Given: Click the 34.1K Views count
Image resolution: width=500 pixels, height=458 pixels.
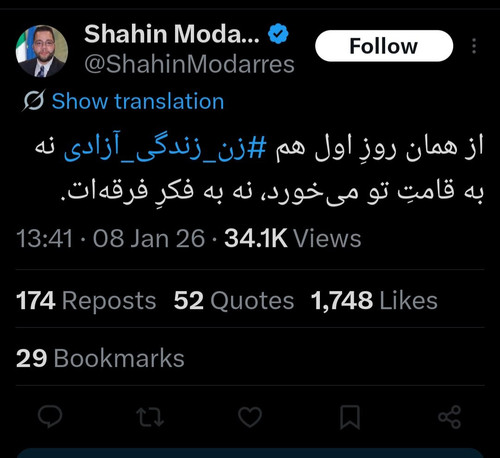Looking at the screenshot, I should tap(293, 239).
